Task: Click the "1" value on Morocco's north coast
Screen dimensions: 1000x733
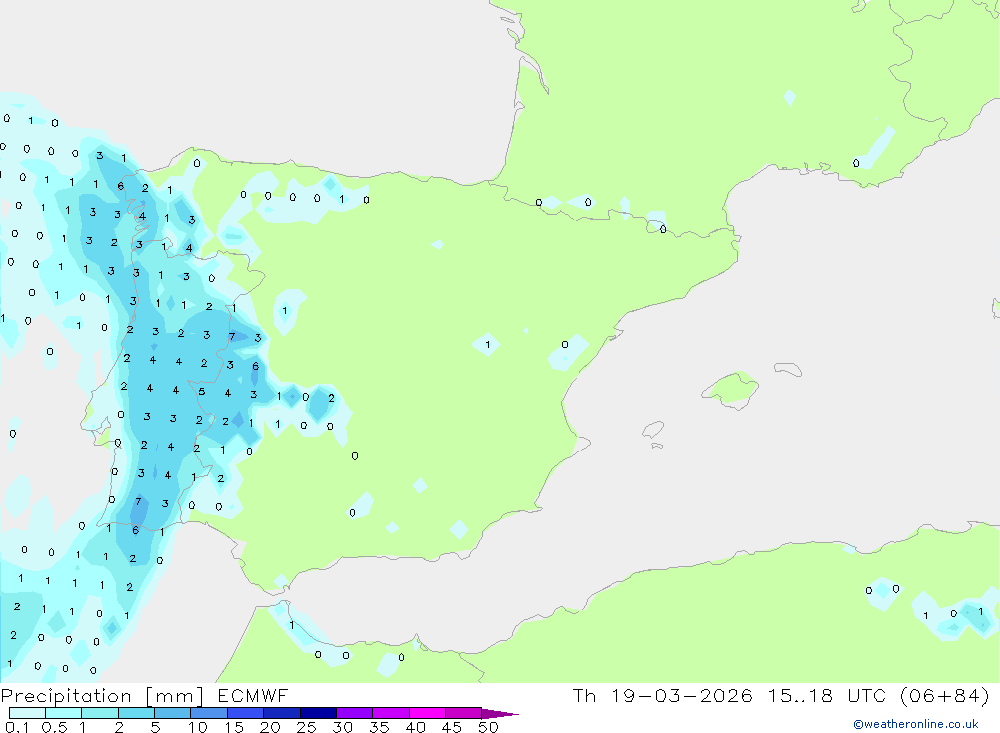Action: (291, 625)
